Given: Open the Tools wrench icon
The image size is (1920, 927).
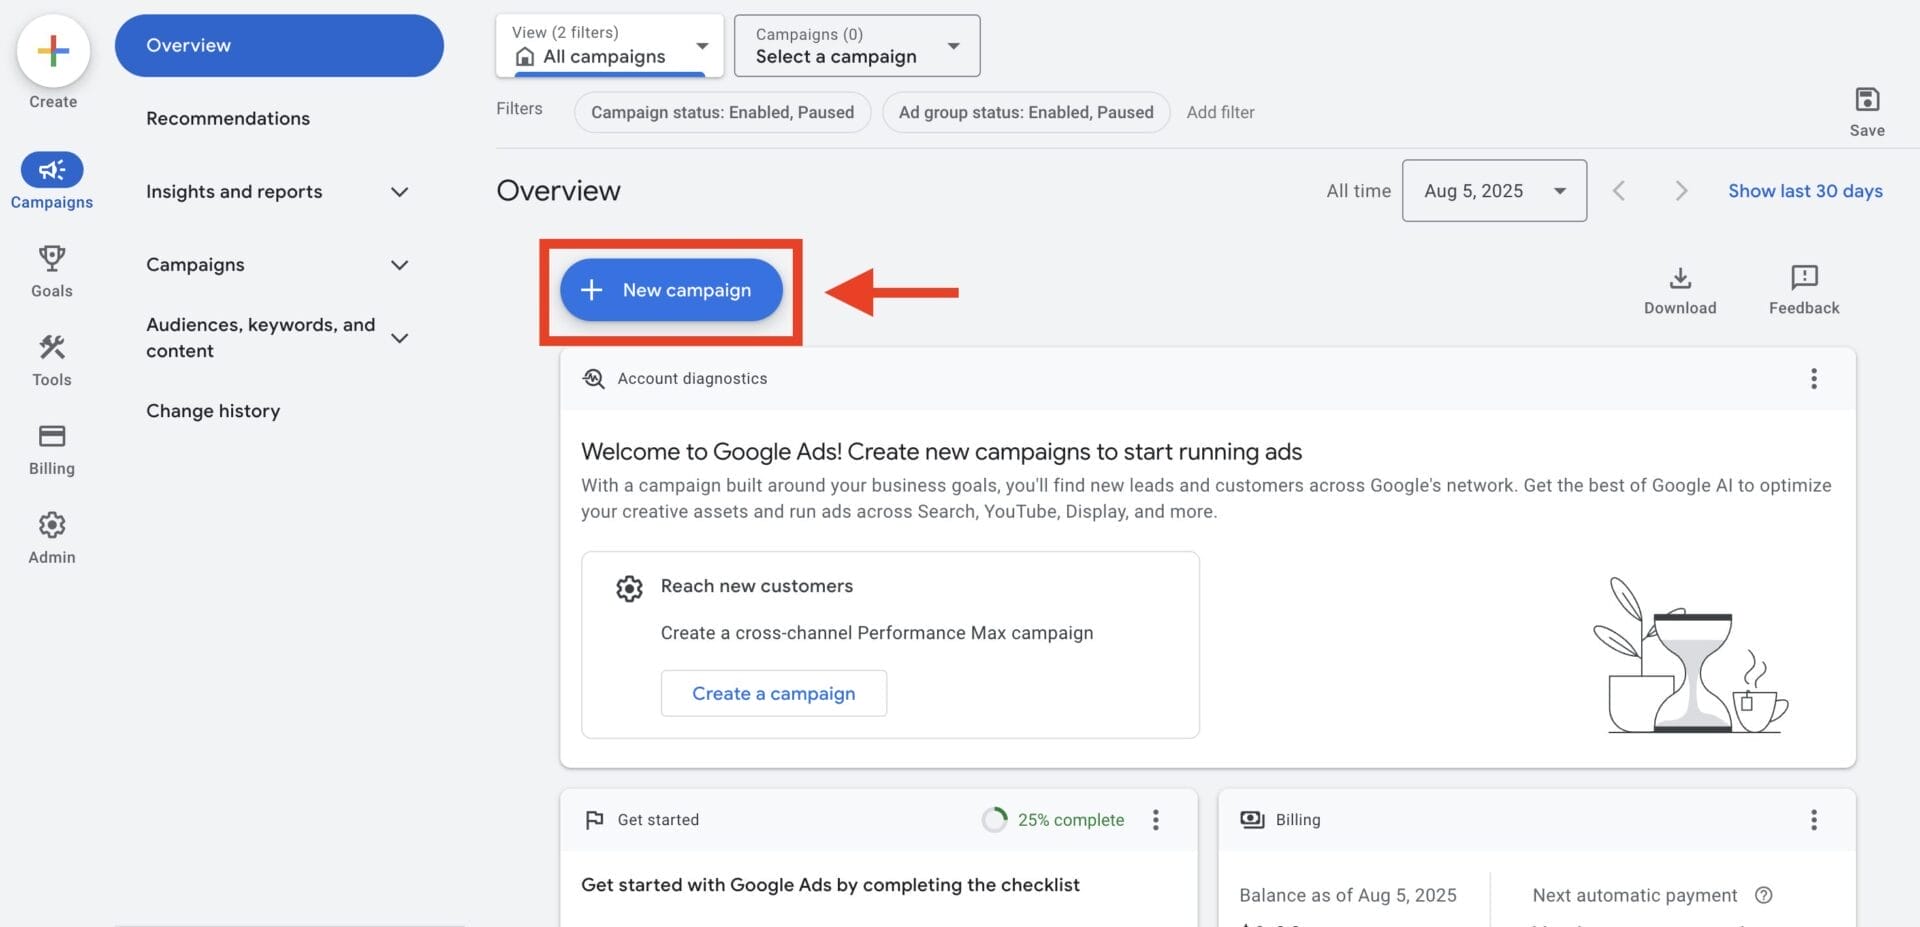Looking at the screenshot, I should click(52, 347).
